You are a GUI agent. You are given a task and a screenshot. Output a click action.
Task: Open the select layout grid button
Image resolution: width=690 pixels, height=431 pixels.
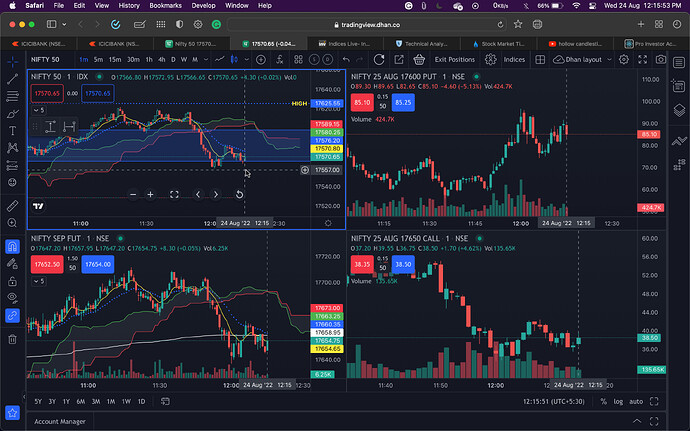(540, 59)
